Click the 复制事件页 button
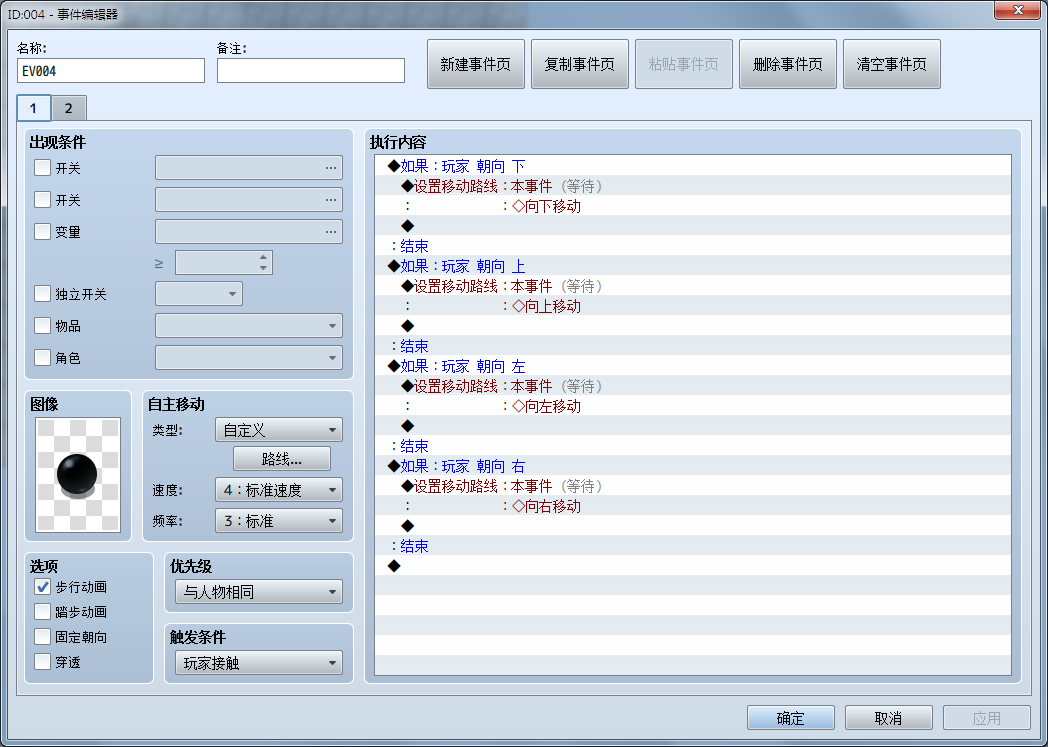This screenshot has height=747, width=1048. click(x=579, y=64)
